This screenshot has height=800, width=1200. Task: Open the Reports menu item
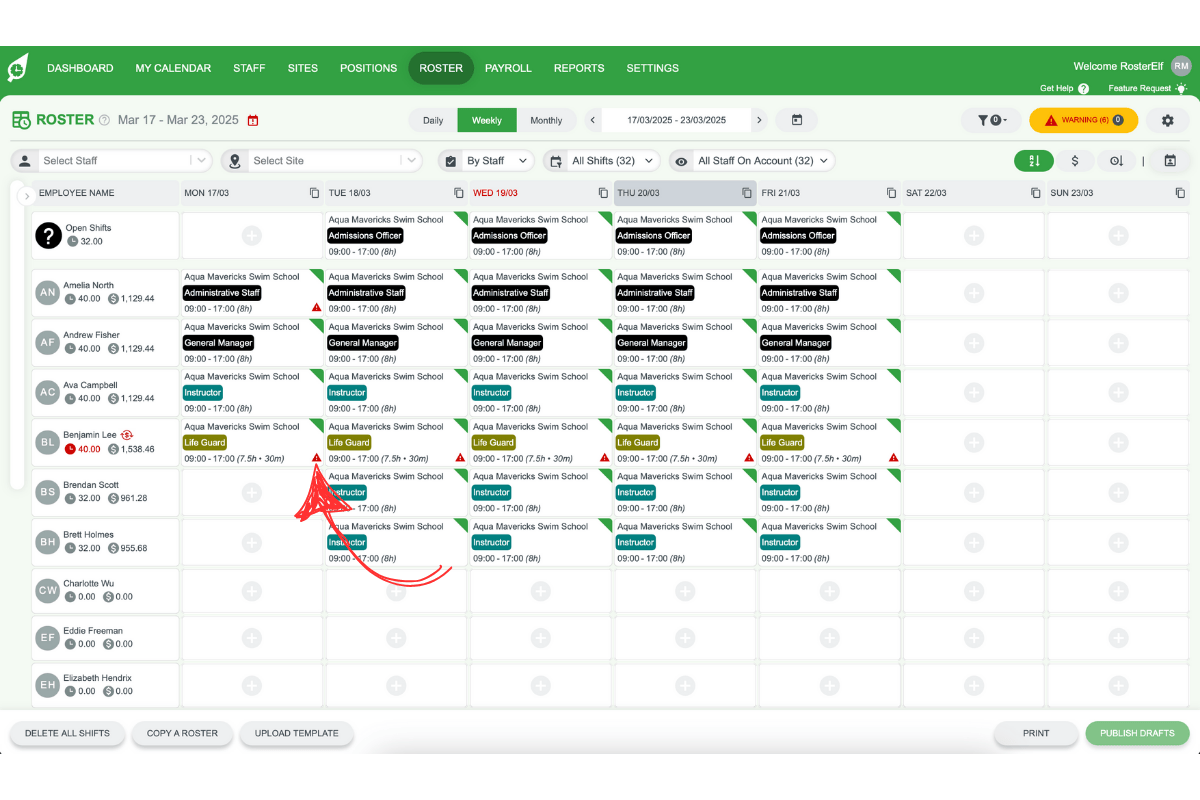(x=579, y=68)
